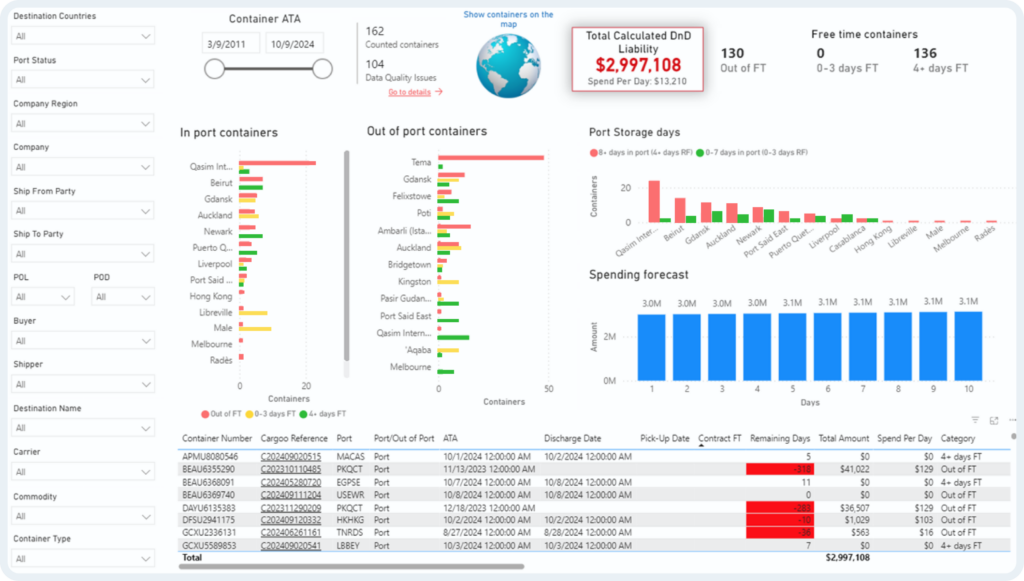
Task: Click the day 10 bar in Spending forecast
Action: (968, 346)
